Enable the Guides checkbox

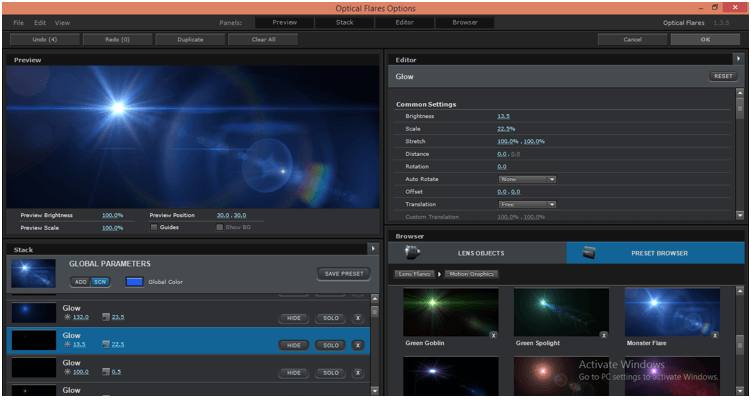tap(152, 227)
